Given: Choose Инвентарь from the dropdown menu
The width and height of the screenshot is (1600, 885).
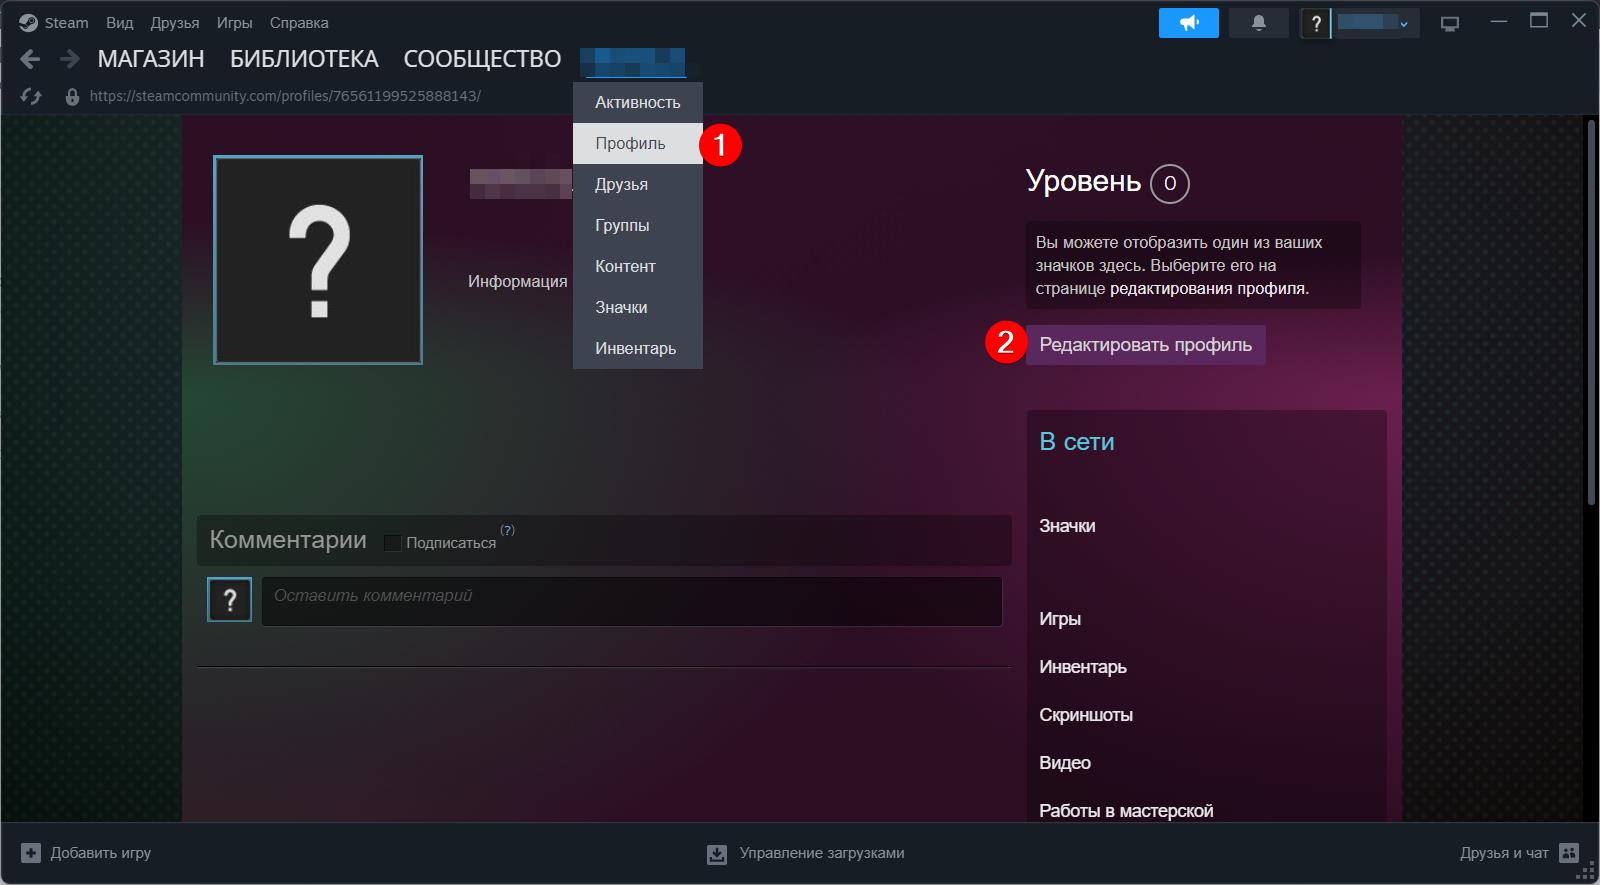Looking at the screenshot, I should point(638,348).
